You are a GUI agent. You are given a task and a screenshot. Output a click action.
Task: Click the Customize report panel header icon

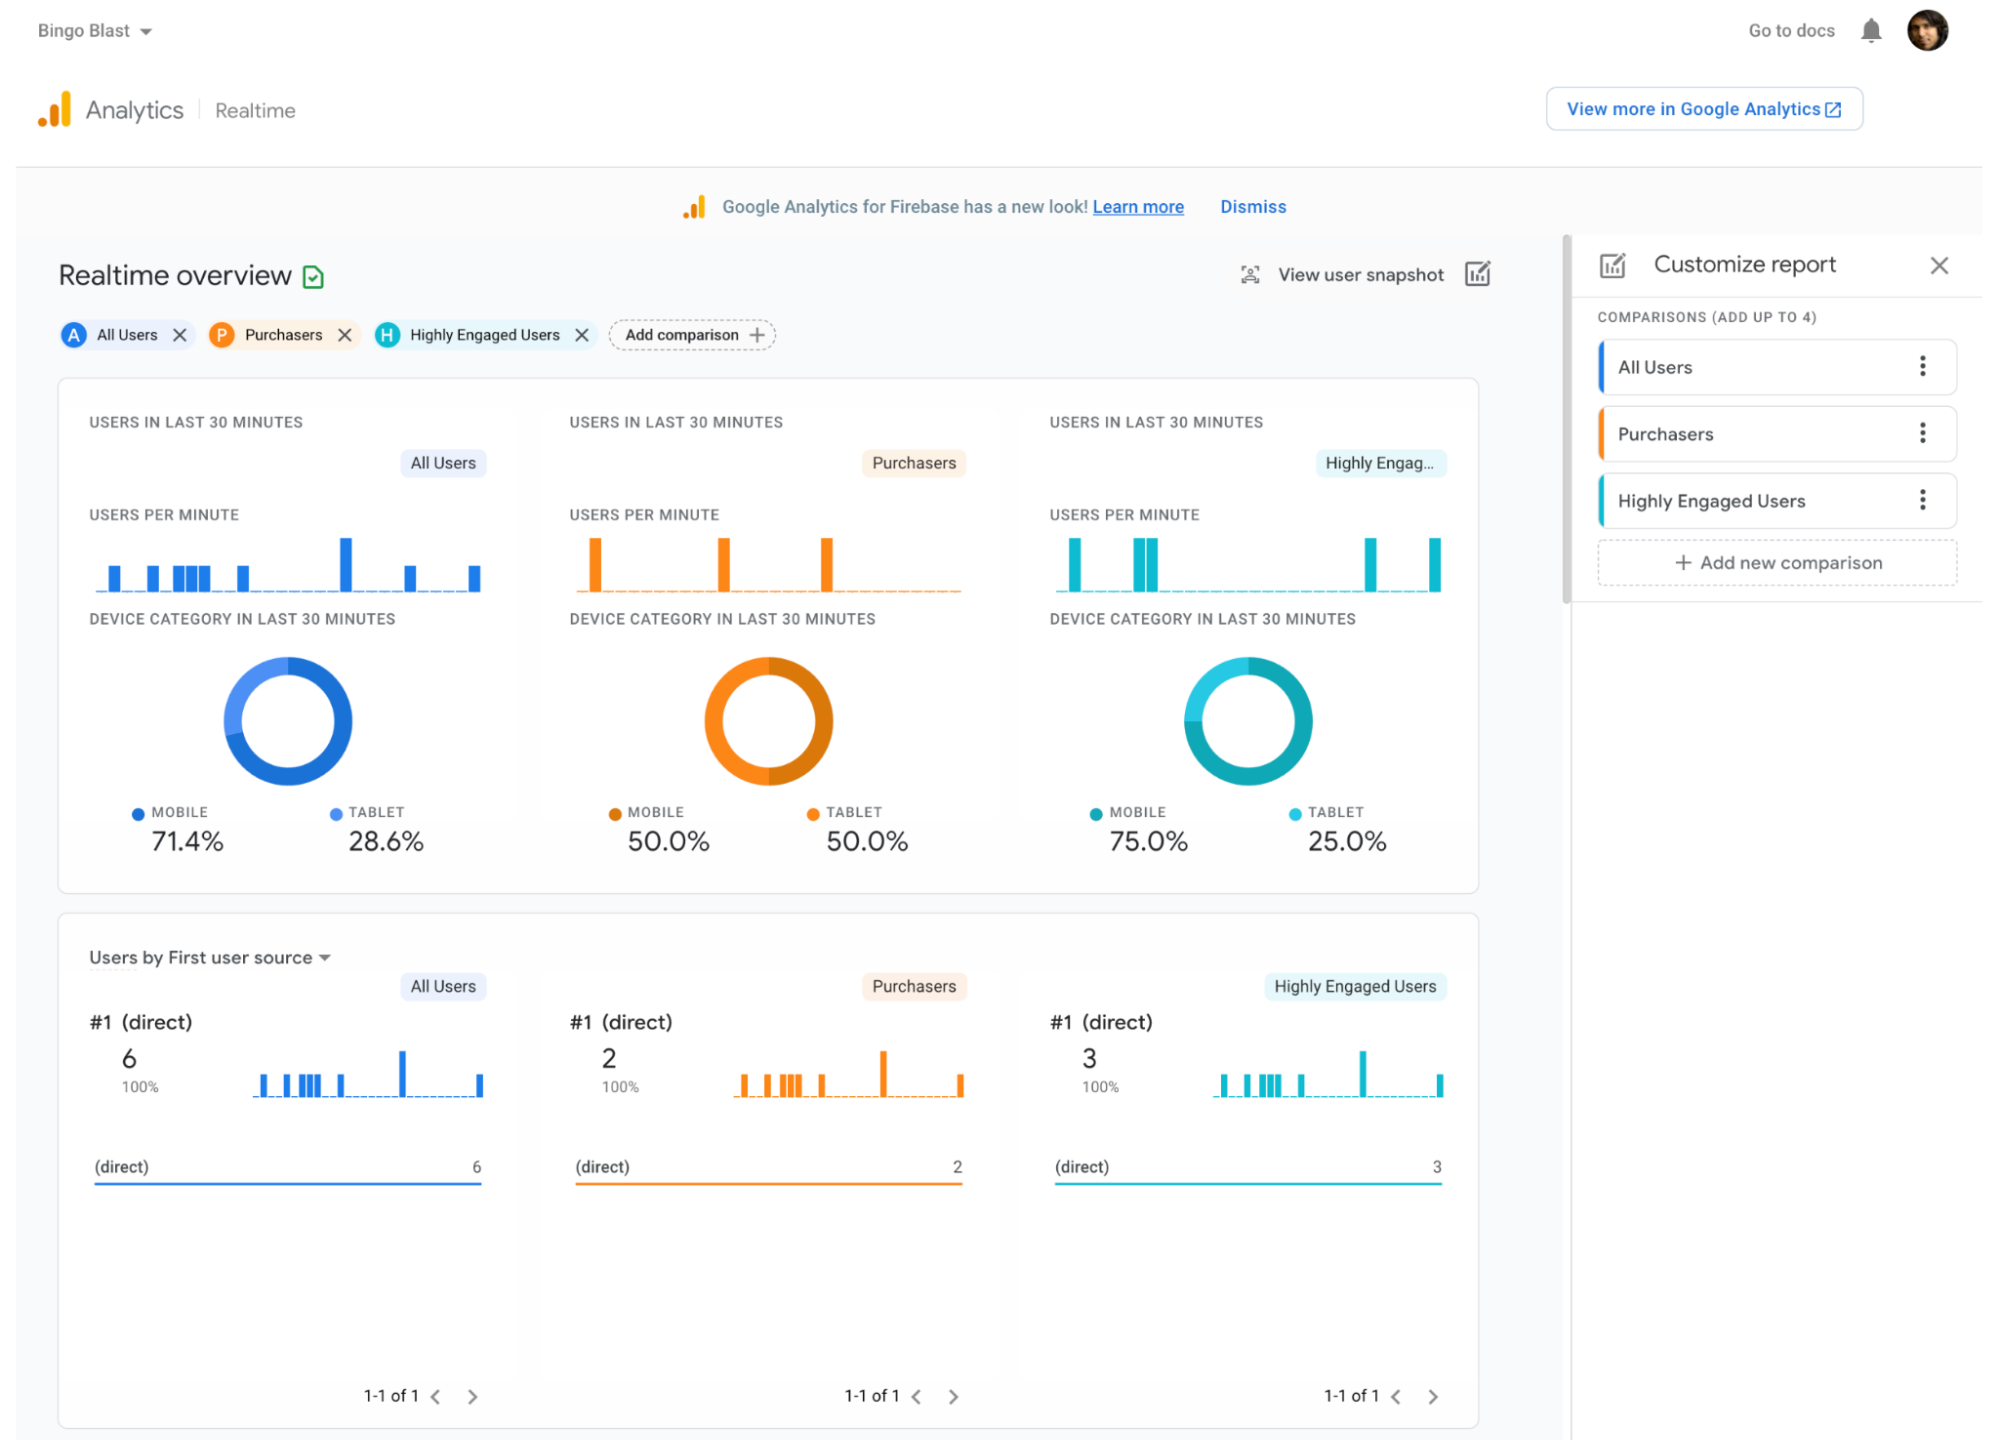click(1613, 264)
